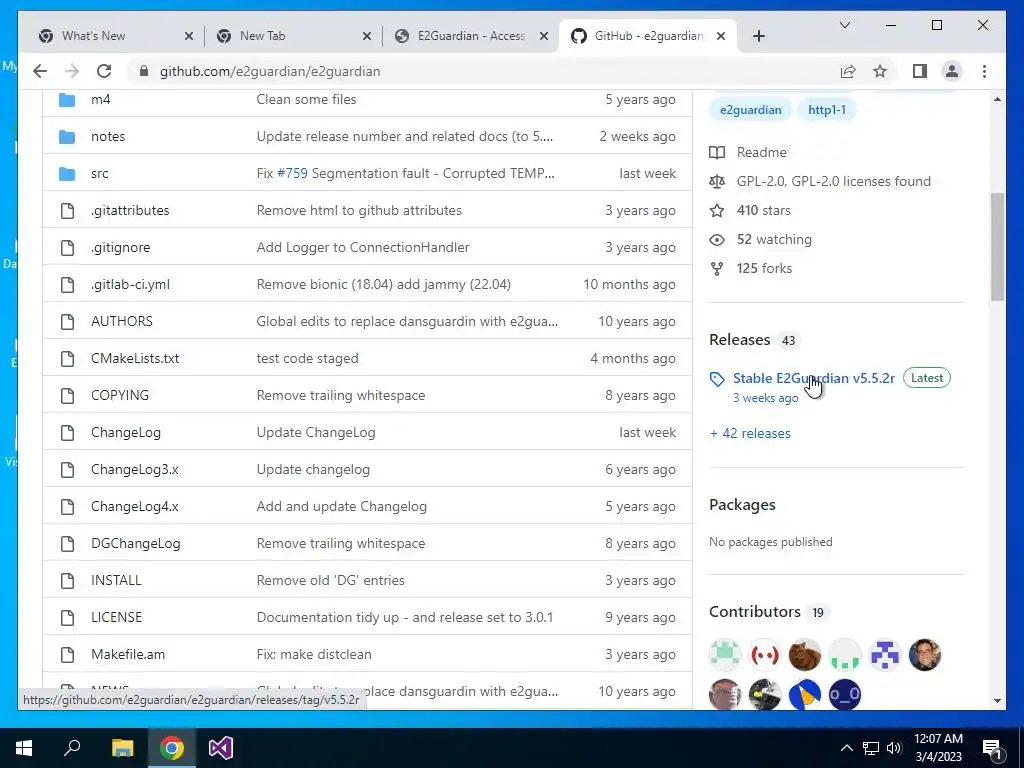Open the volume control in system tray
1024x768 pixels.
pyautogui.click(x=894, y=748)
